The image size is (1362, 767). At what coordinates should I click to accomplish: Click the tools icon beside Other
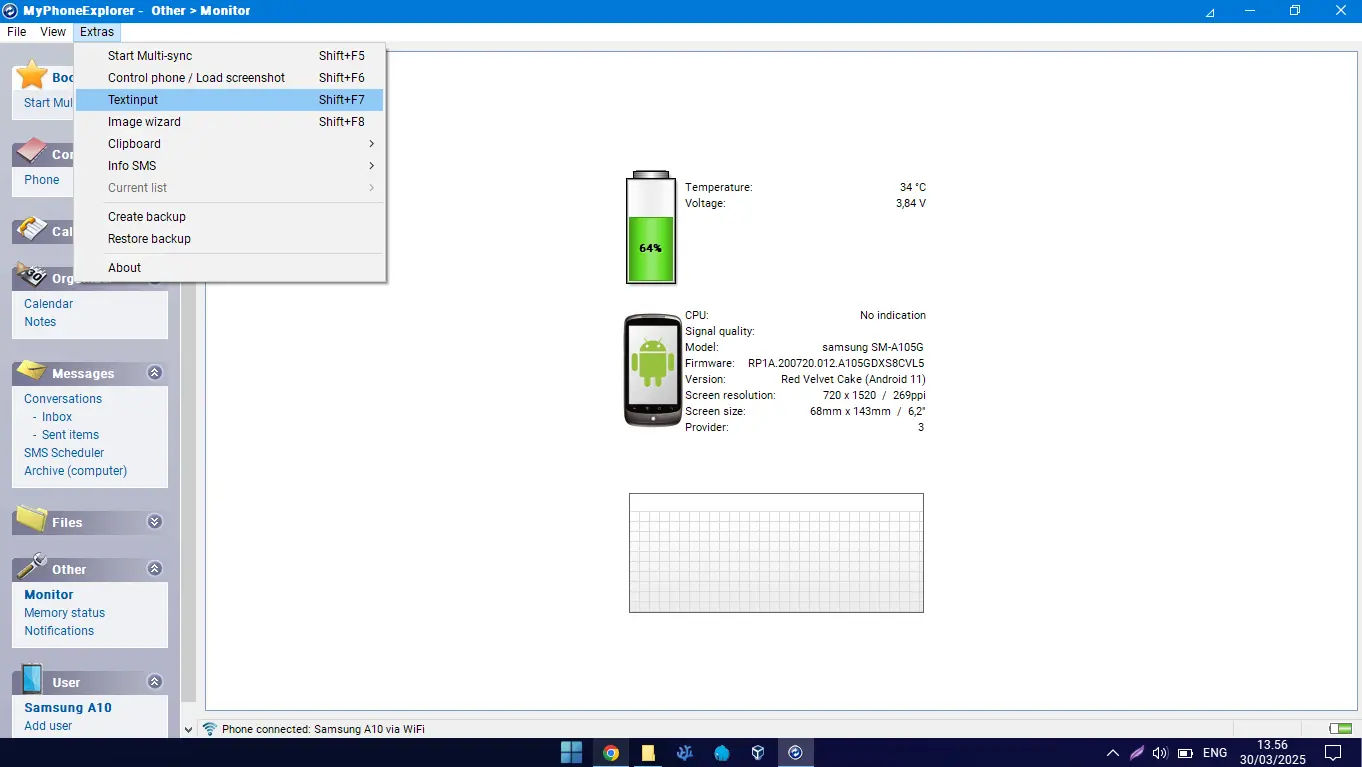pos(32,566)
